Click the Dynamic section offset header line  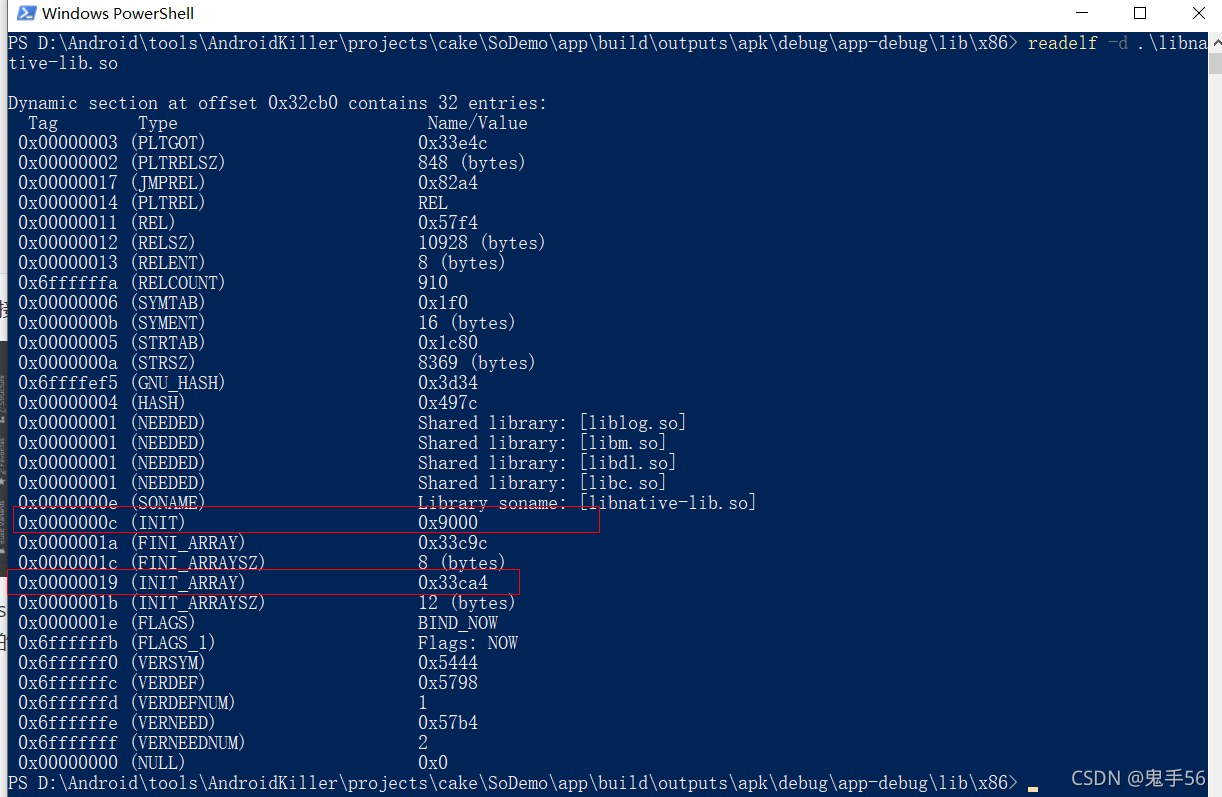pyautogui.click(x=277, y=103)
